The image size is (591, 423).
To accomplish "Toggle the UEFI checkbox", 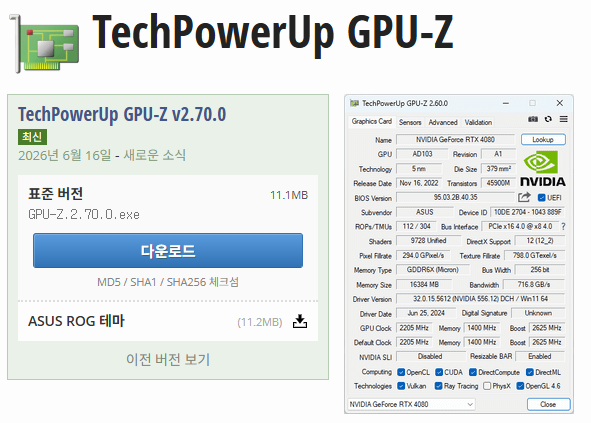I will [542, 198].
